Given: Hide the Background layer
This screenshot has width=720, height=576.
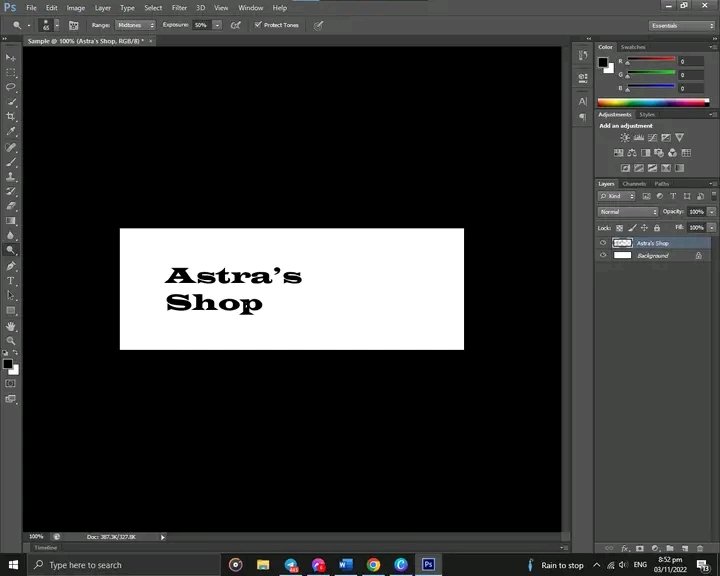Looking at the screenshot, I should click(603, 255).
